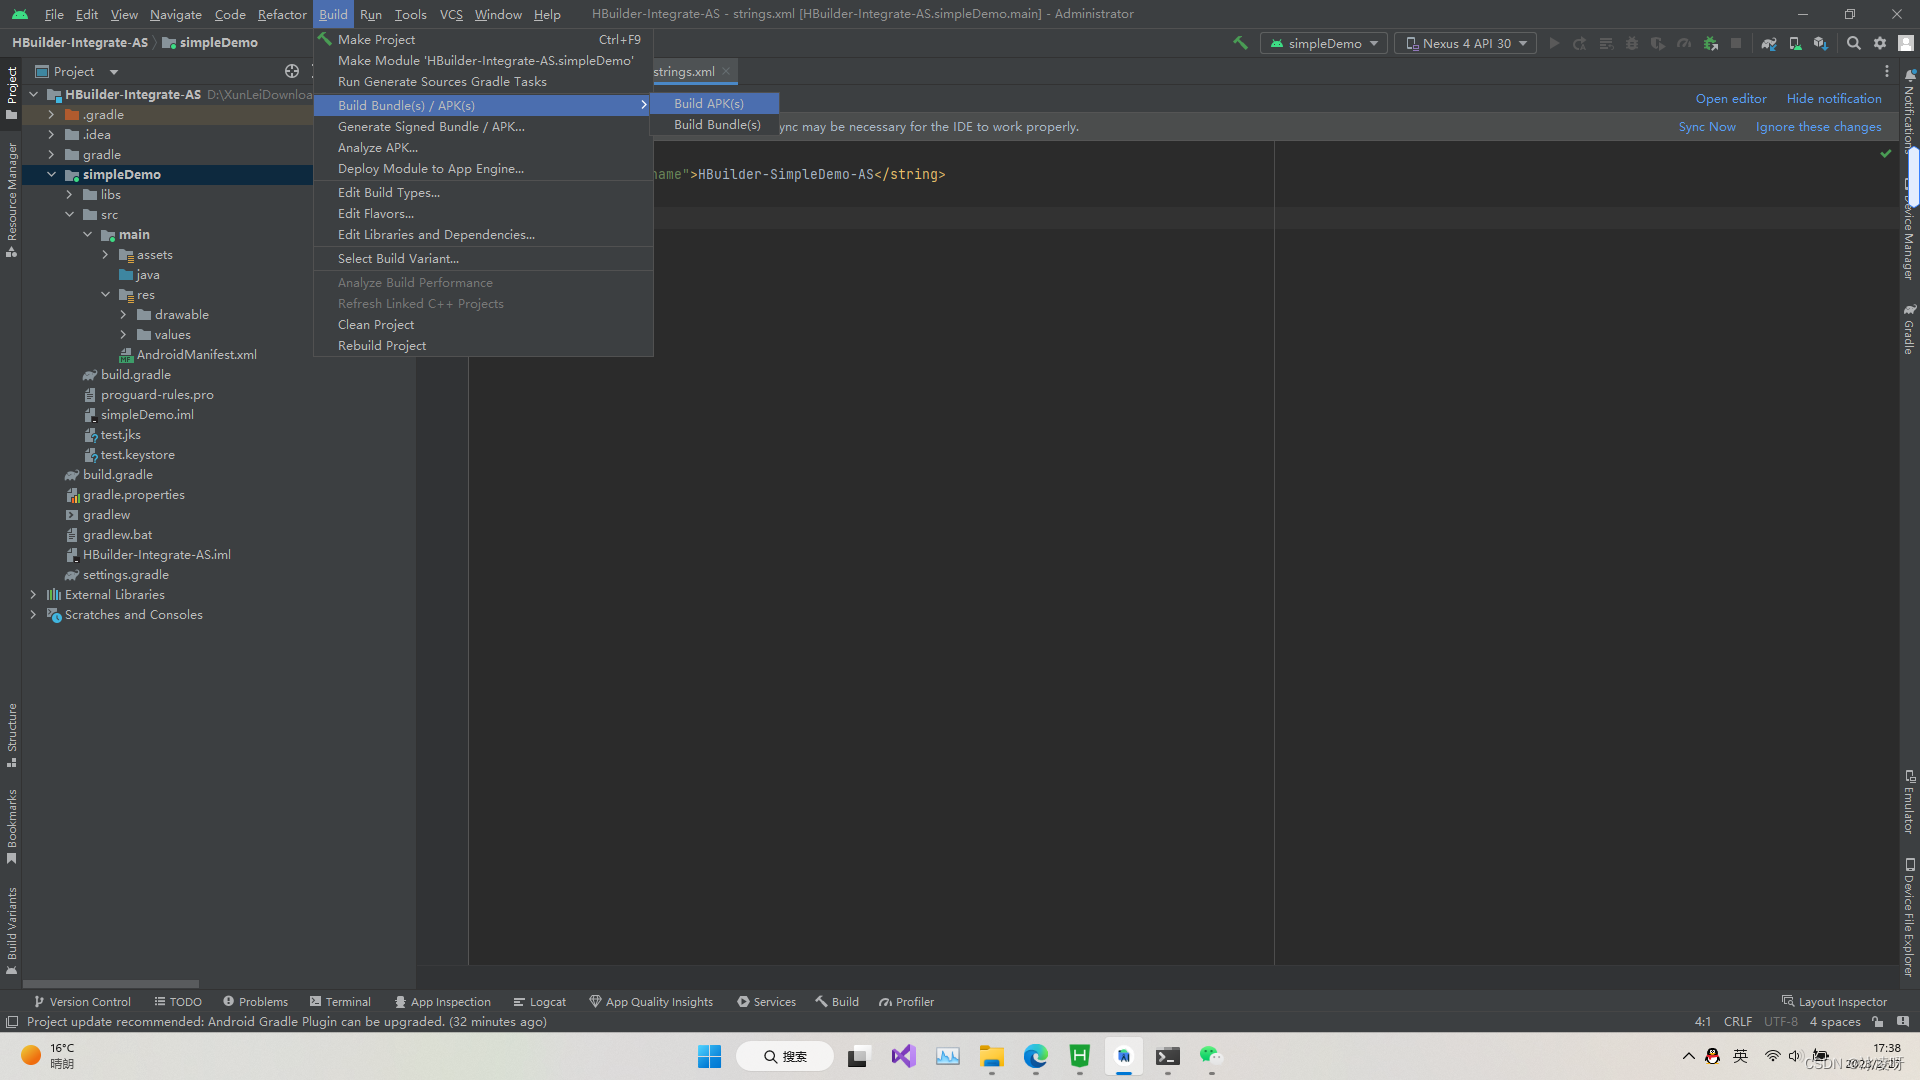Click project tree horizontal scrollbar
This screenshot has width=1920, height=1080.
click(110, 984)
